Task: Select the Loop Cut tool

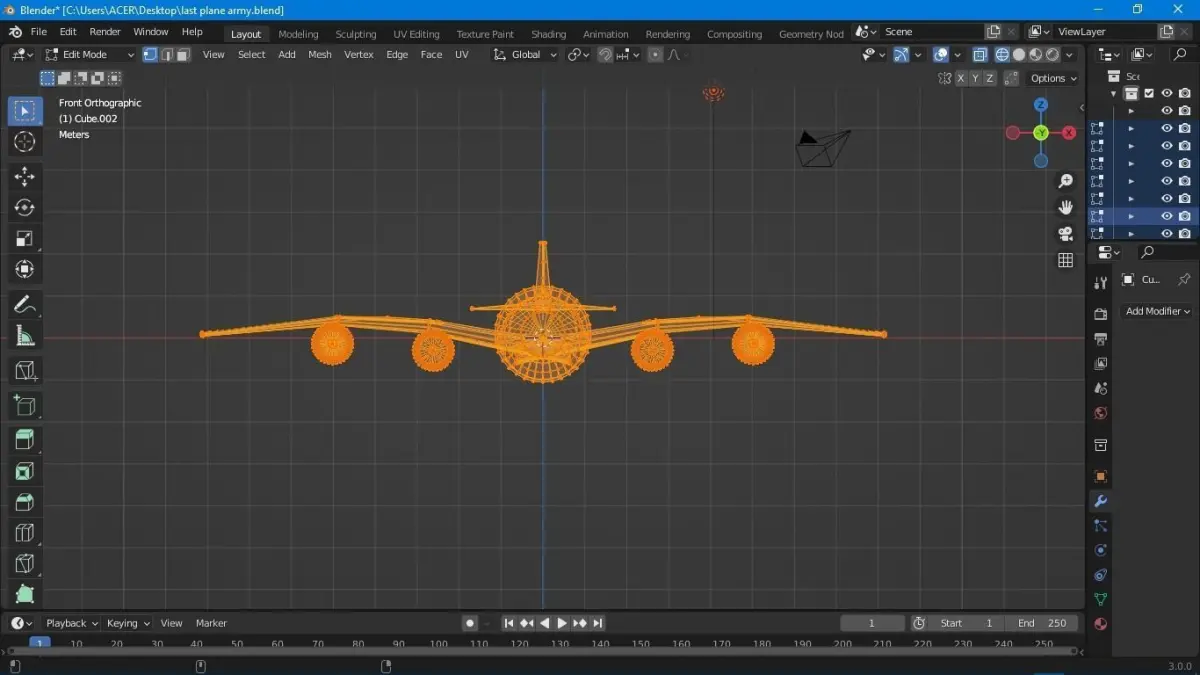Action: point(25,533)
